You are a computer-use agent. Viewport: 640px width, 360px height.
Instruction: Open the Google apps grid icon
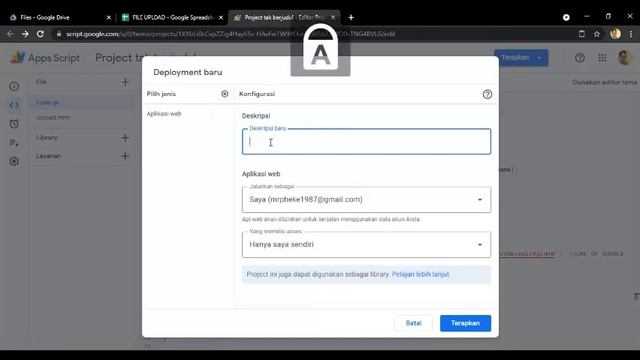point(602,58)
